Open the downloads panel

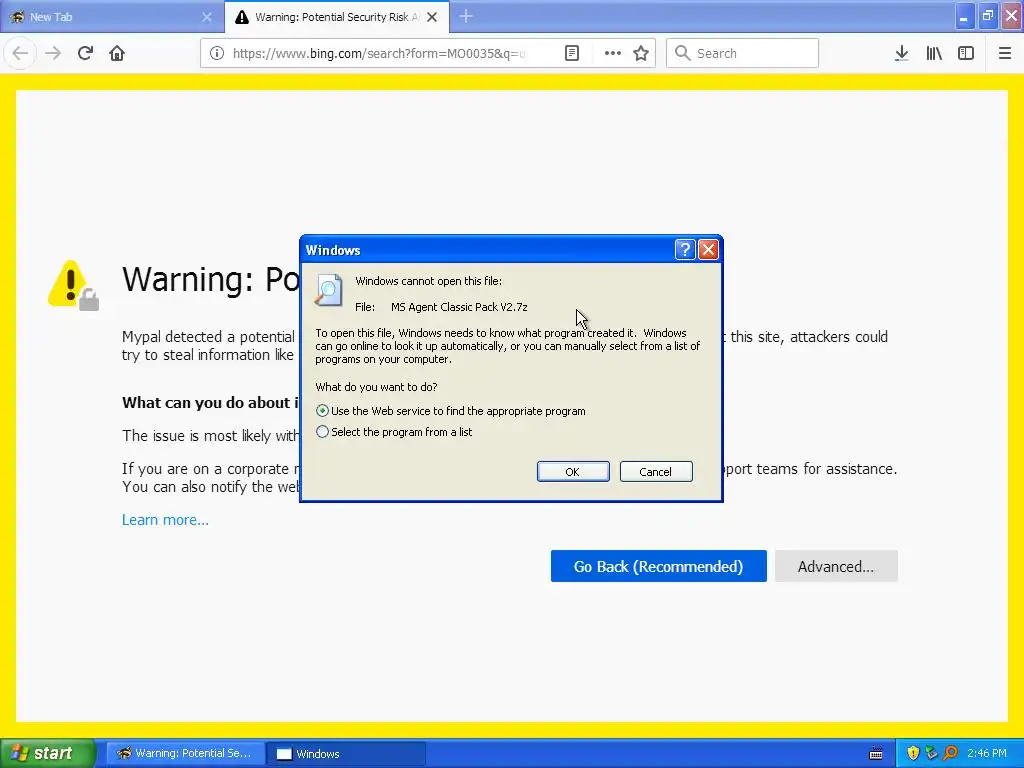click(901, 54)
